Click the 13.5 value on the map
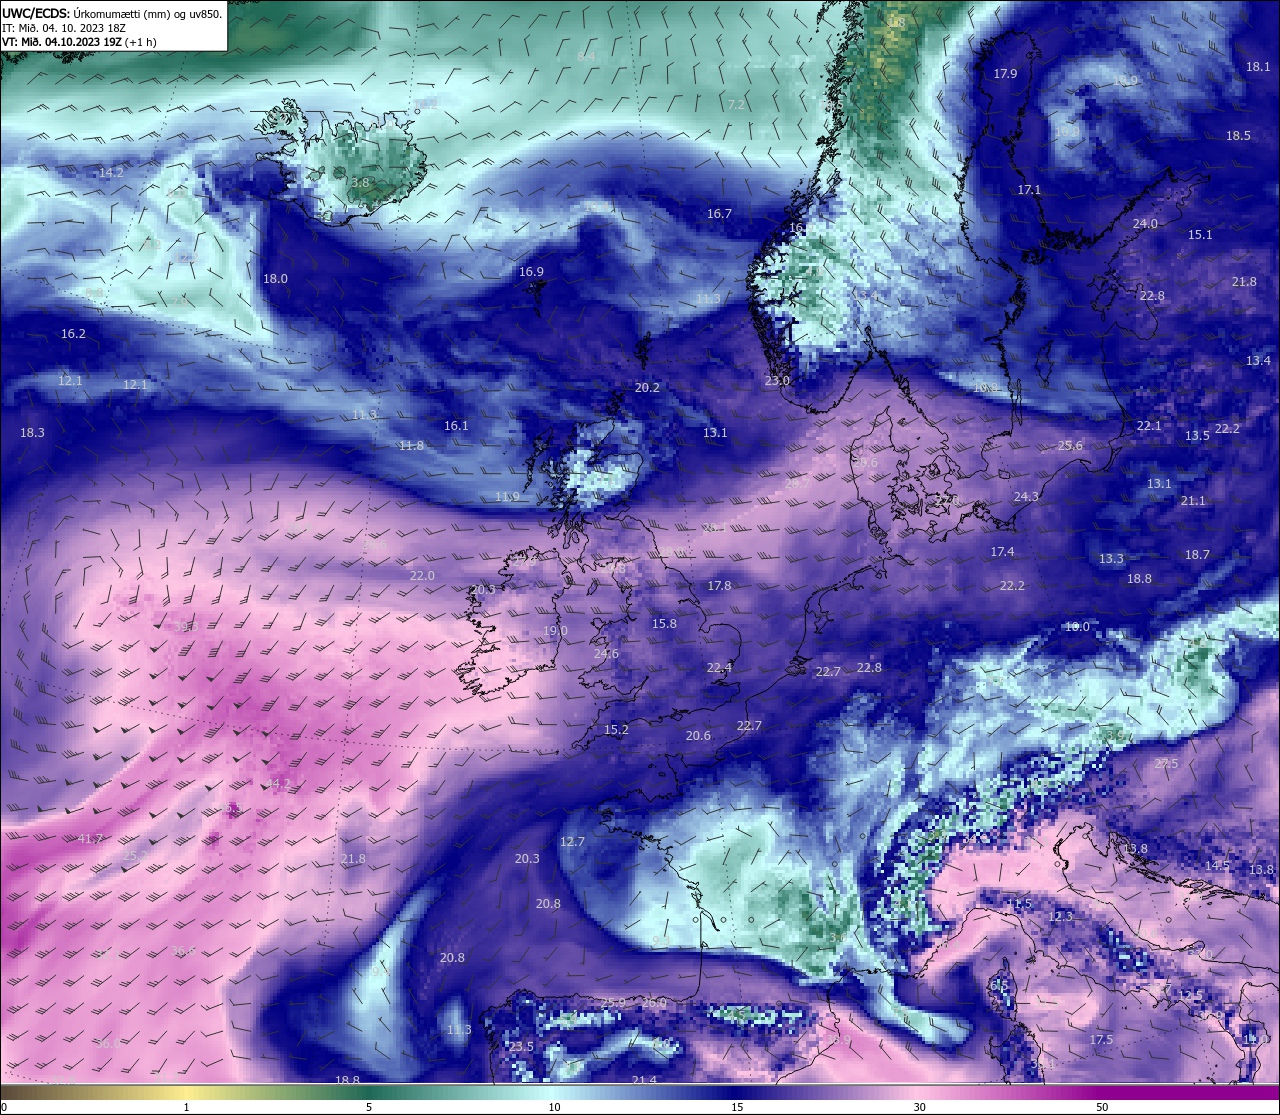 click(1197, 436)
